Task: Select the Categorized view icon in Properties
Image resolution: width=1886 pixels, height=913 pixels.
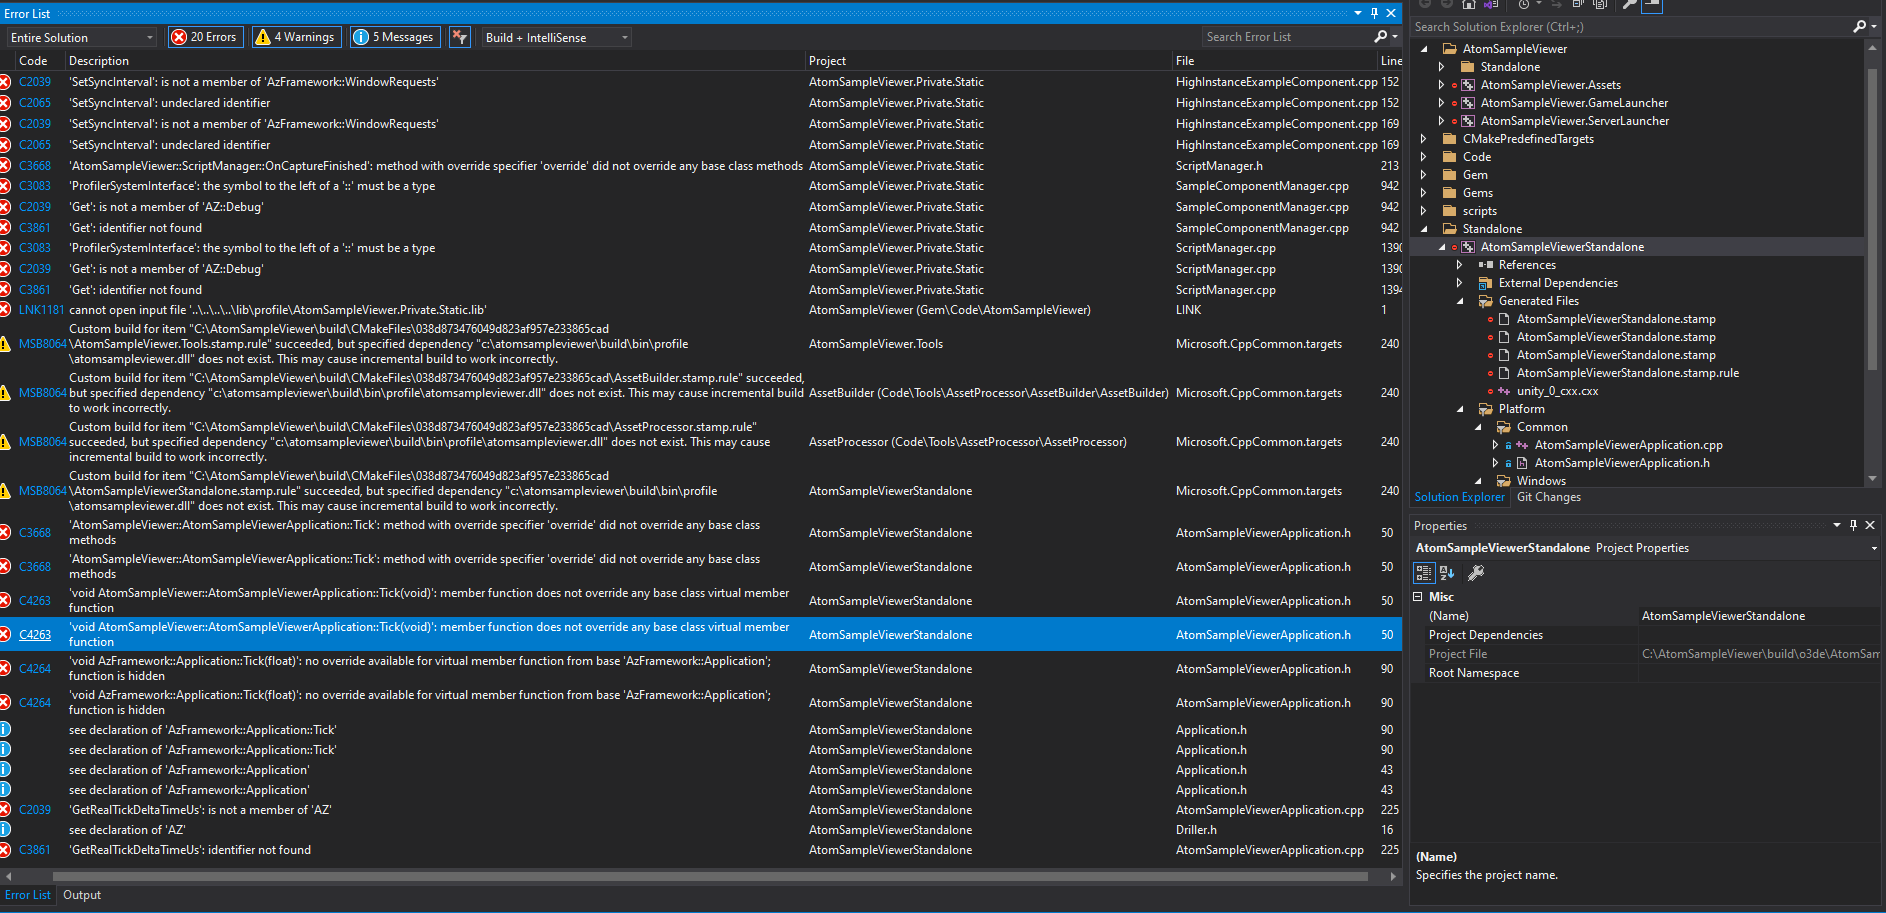Action: (x=1423, y=572)
